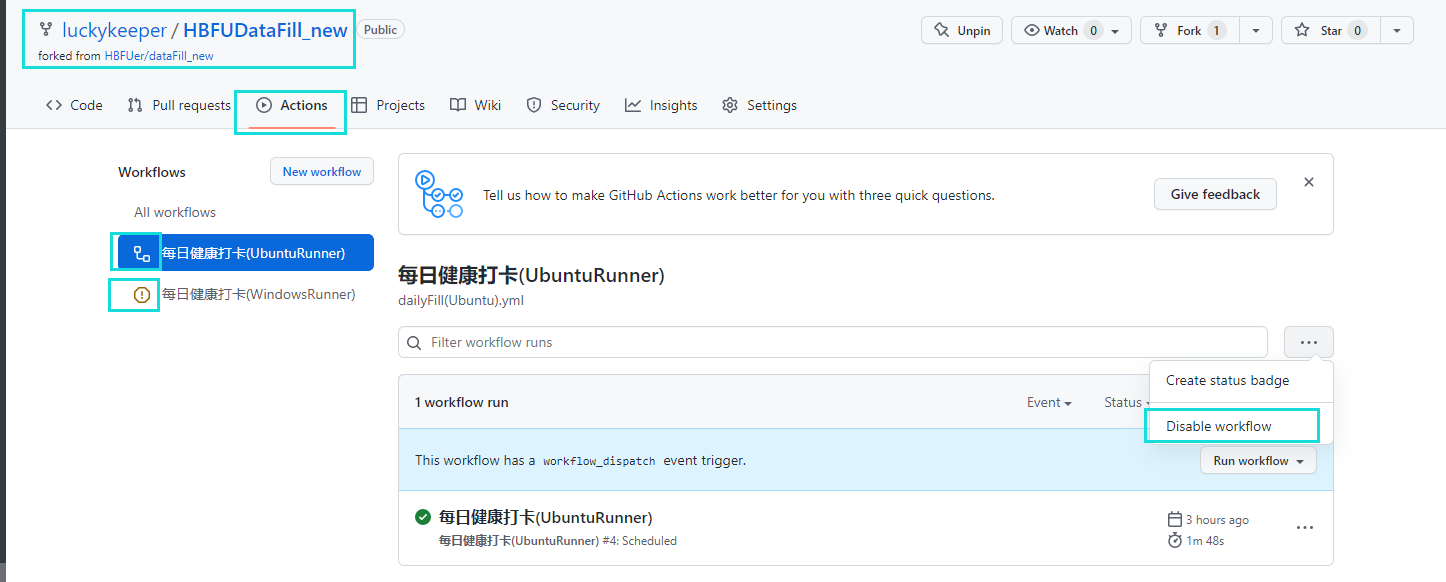
Task: Click the 1 workflow run heading text
Action: click(462, 402)
